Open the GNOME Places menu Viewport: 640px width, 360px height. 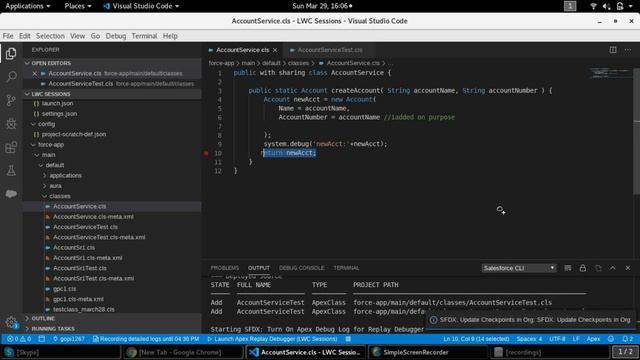pyautogui.click(x=78, y=6)
